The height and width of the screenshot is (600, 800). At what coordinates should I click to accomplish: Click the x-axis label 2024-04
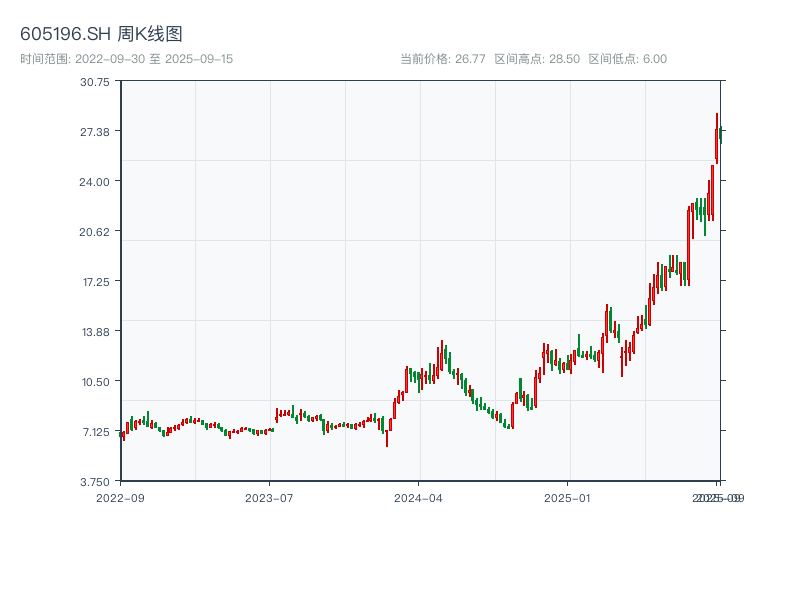pos(418,498)
